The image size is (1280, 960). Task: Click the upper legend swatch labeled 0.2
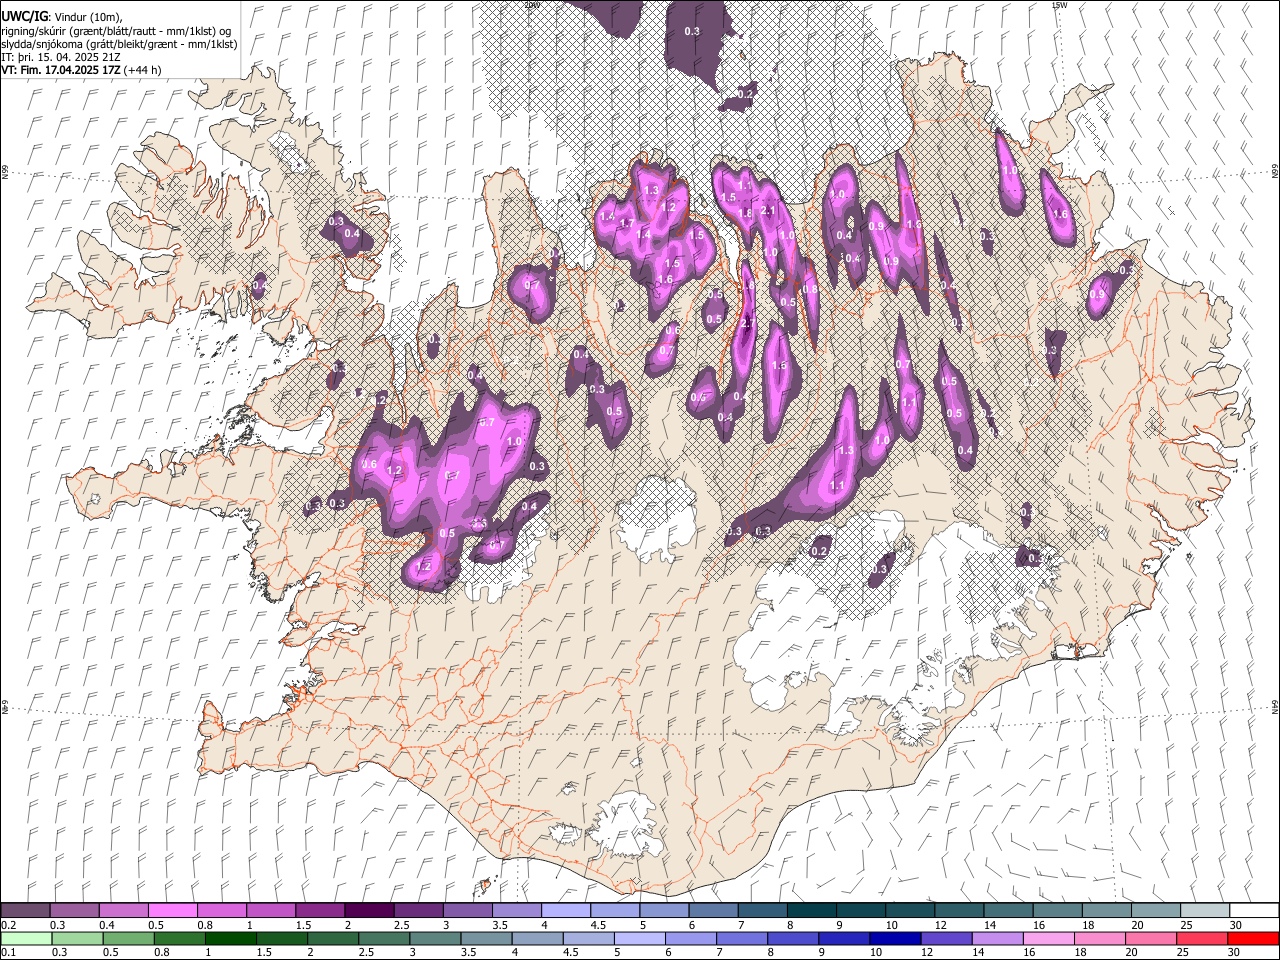(x=25, y=910)
